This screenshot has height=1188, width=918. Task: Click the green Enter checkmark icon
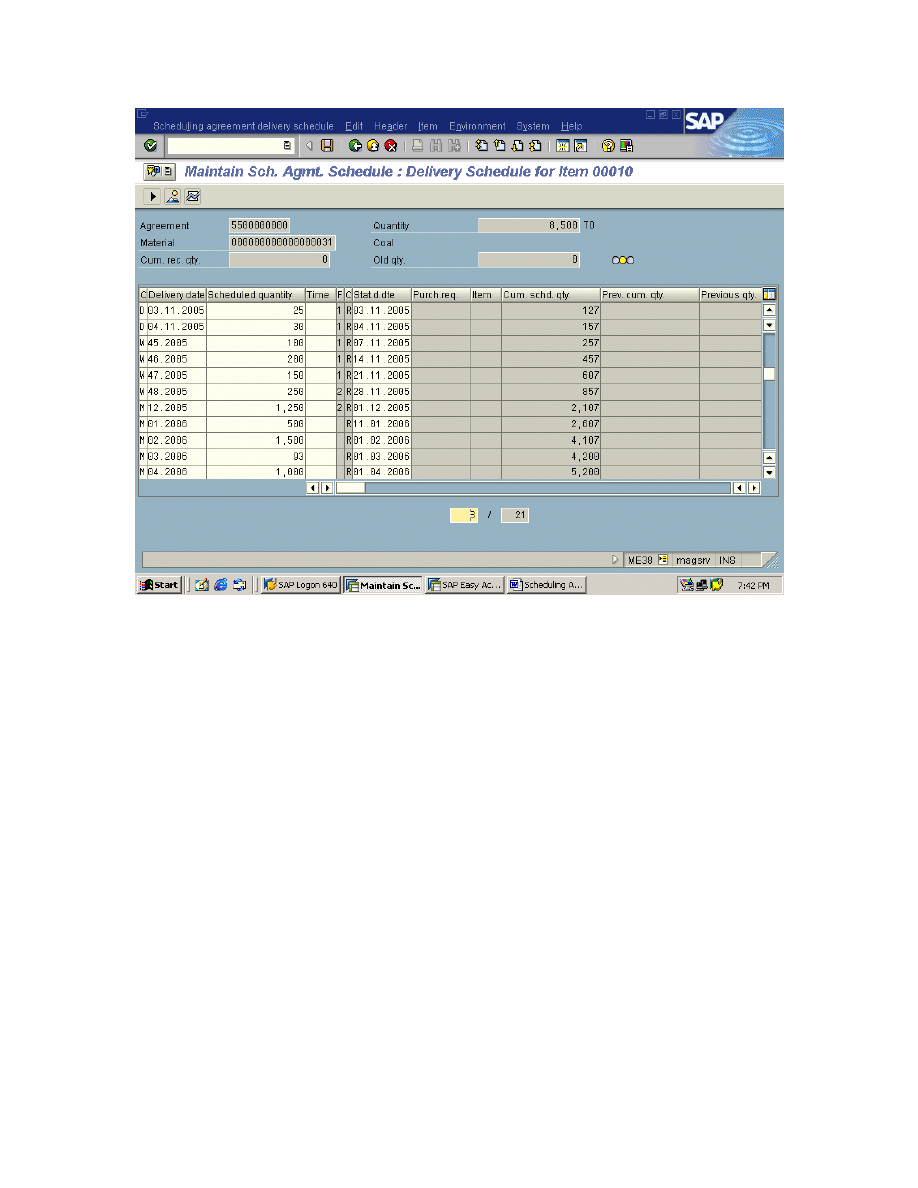pos(150,146)
